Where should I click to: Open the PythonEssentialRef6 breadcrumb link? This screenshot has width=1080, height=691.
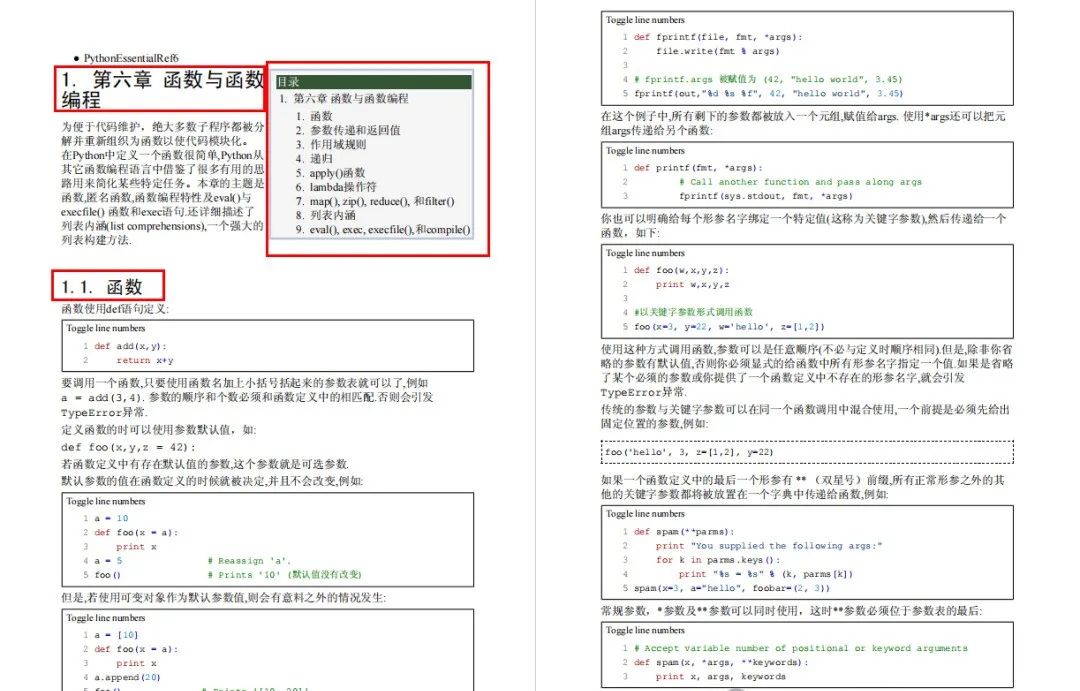tap(131, 58)
